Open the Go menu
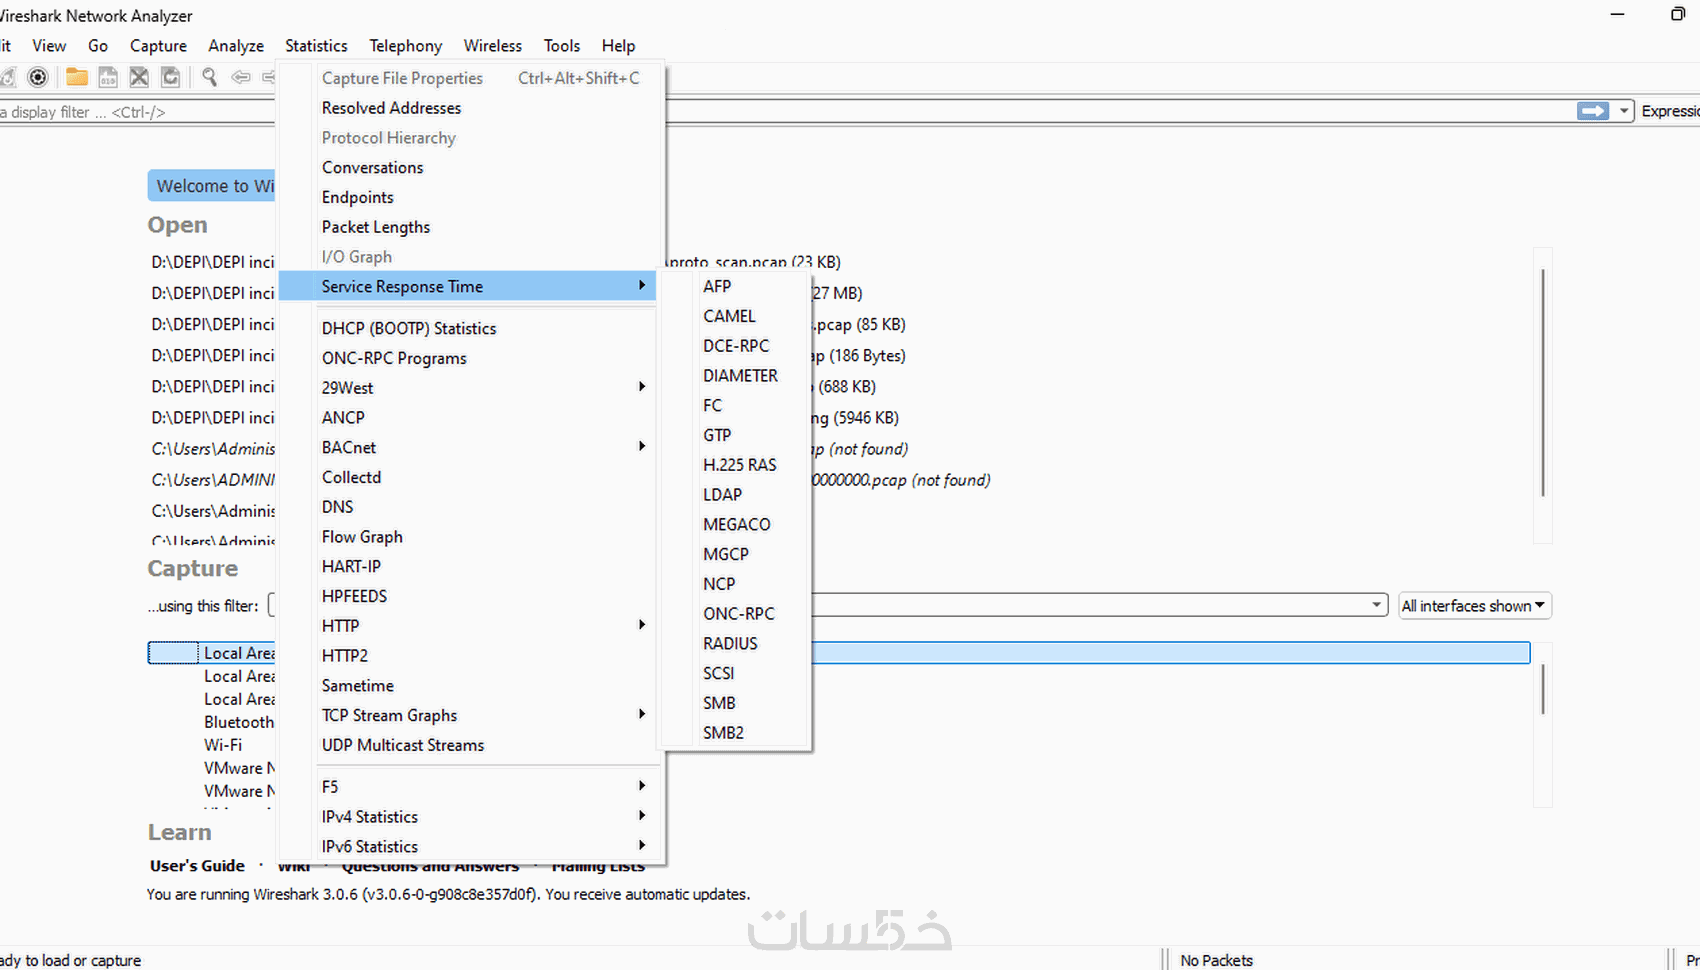1700x970 pixels. tap(98, 46)
